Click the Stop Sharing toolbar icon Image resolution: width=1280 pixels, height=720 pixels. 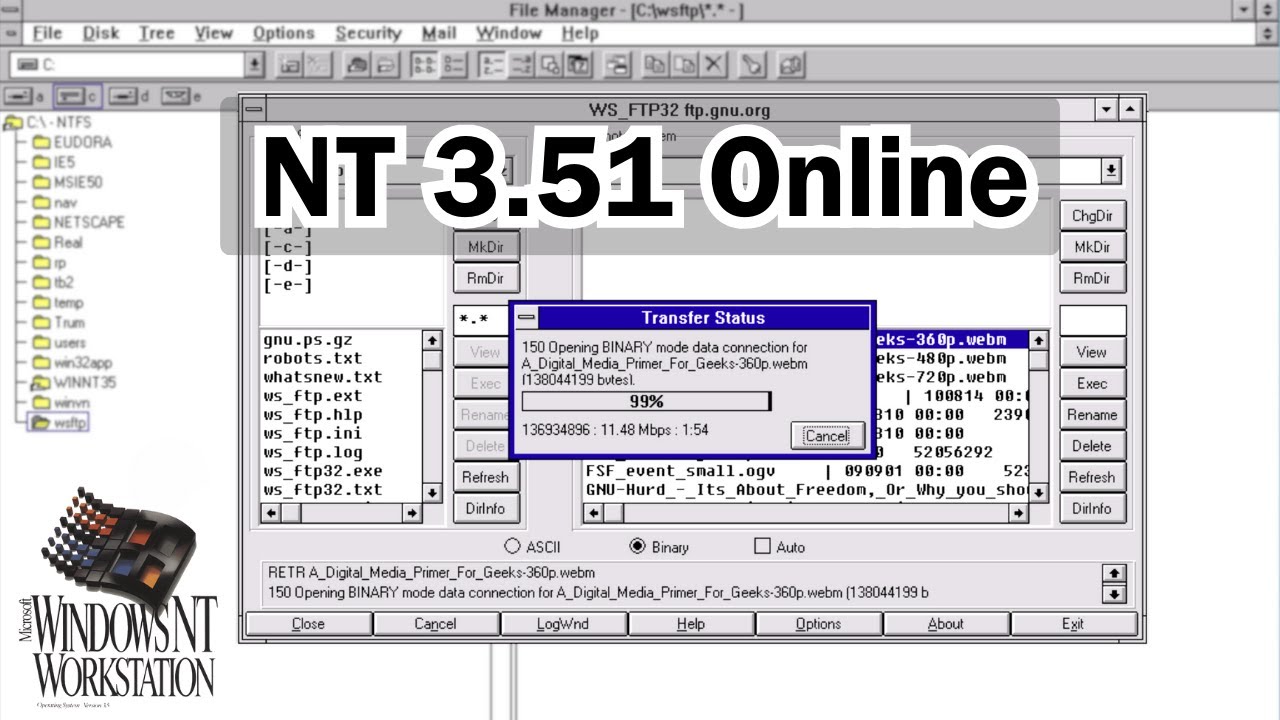(x=385, y=65)
